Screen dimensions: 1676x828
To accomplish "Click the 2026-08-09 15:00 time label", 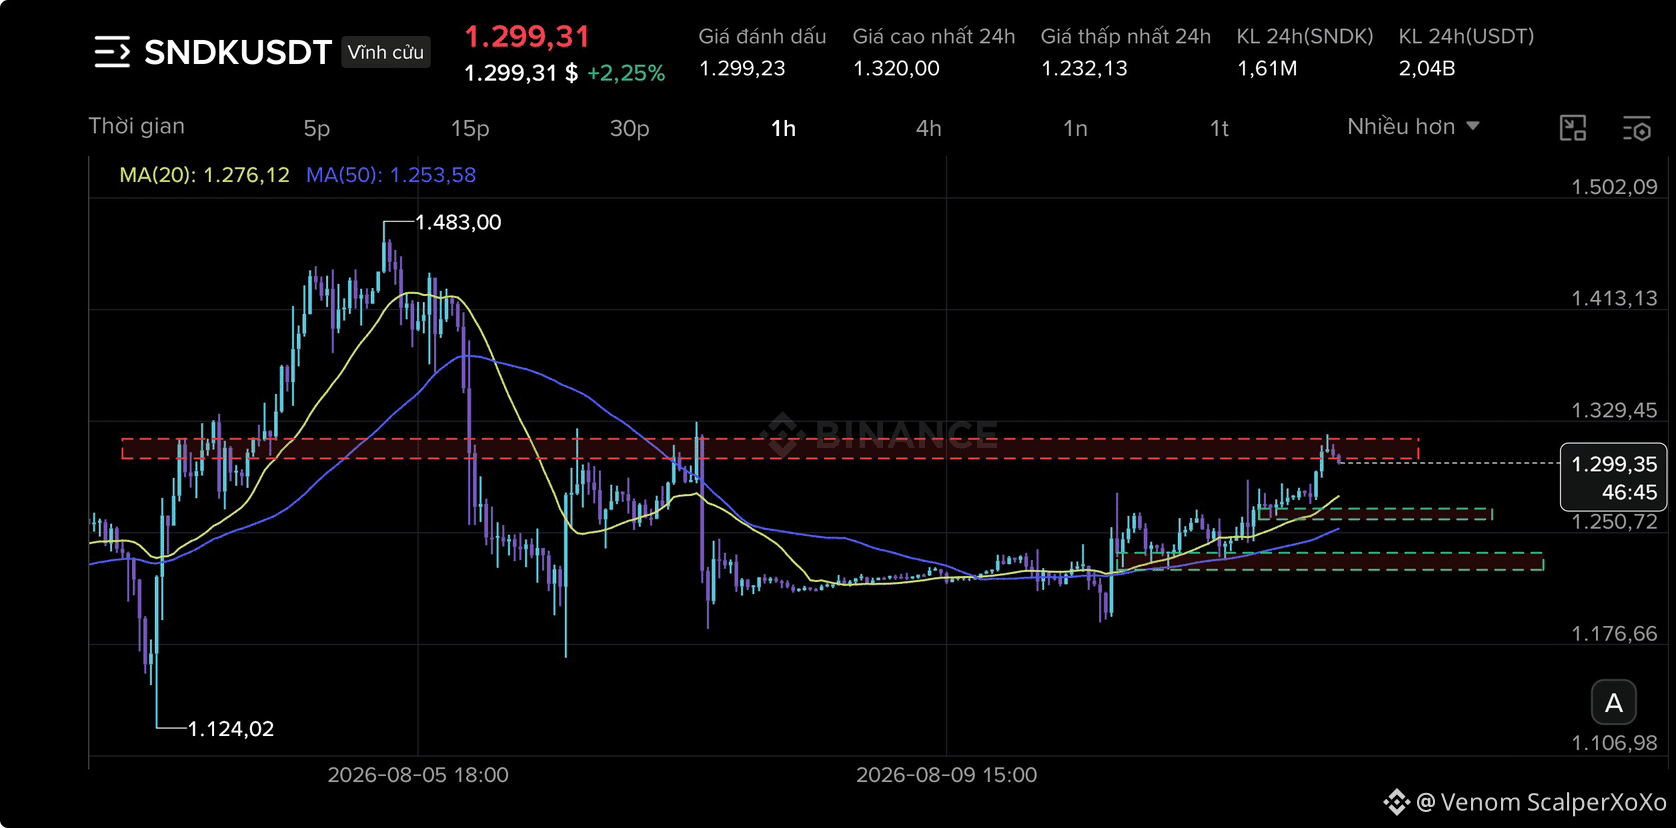I will point(946,775).
